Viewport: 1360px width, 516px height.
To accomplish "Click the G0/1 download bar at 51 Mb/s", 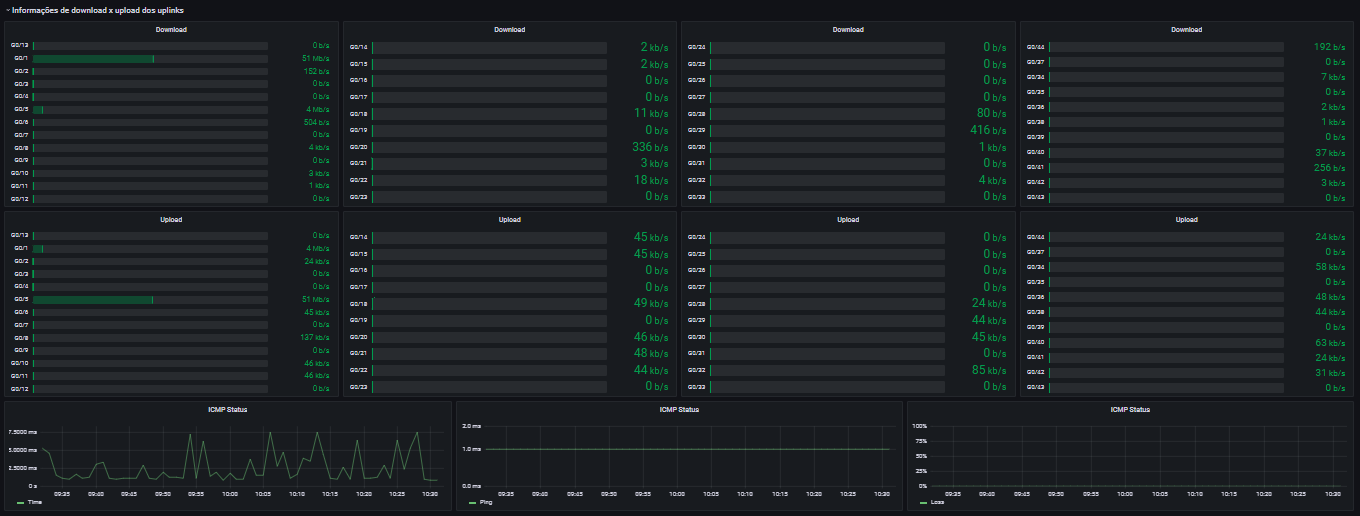I will pyautogui.click(x=93, y=59).
